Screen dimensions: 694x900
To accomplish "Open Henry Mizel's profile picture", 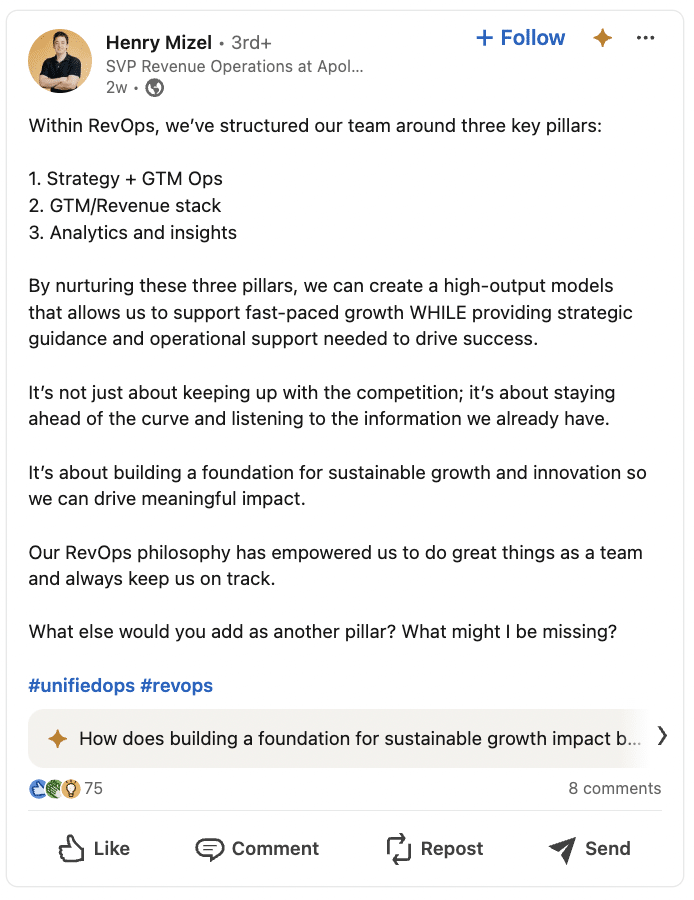I will [x=60, y=61].
